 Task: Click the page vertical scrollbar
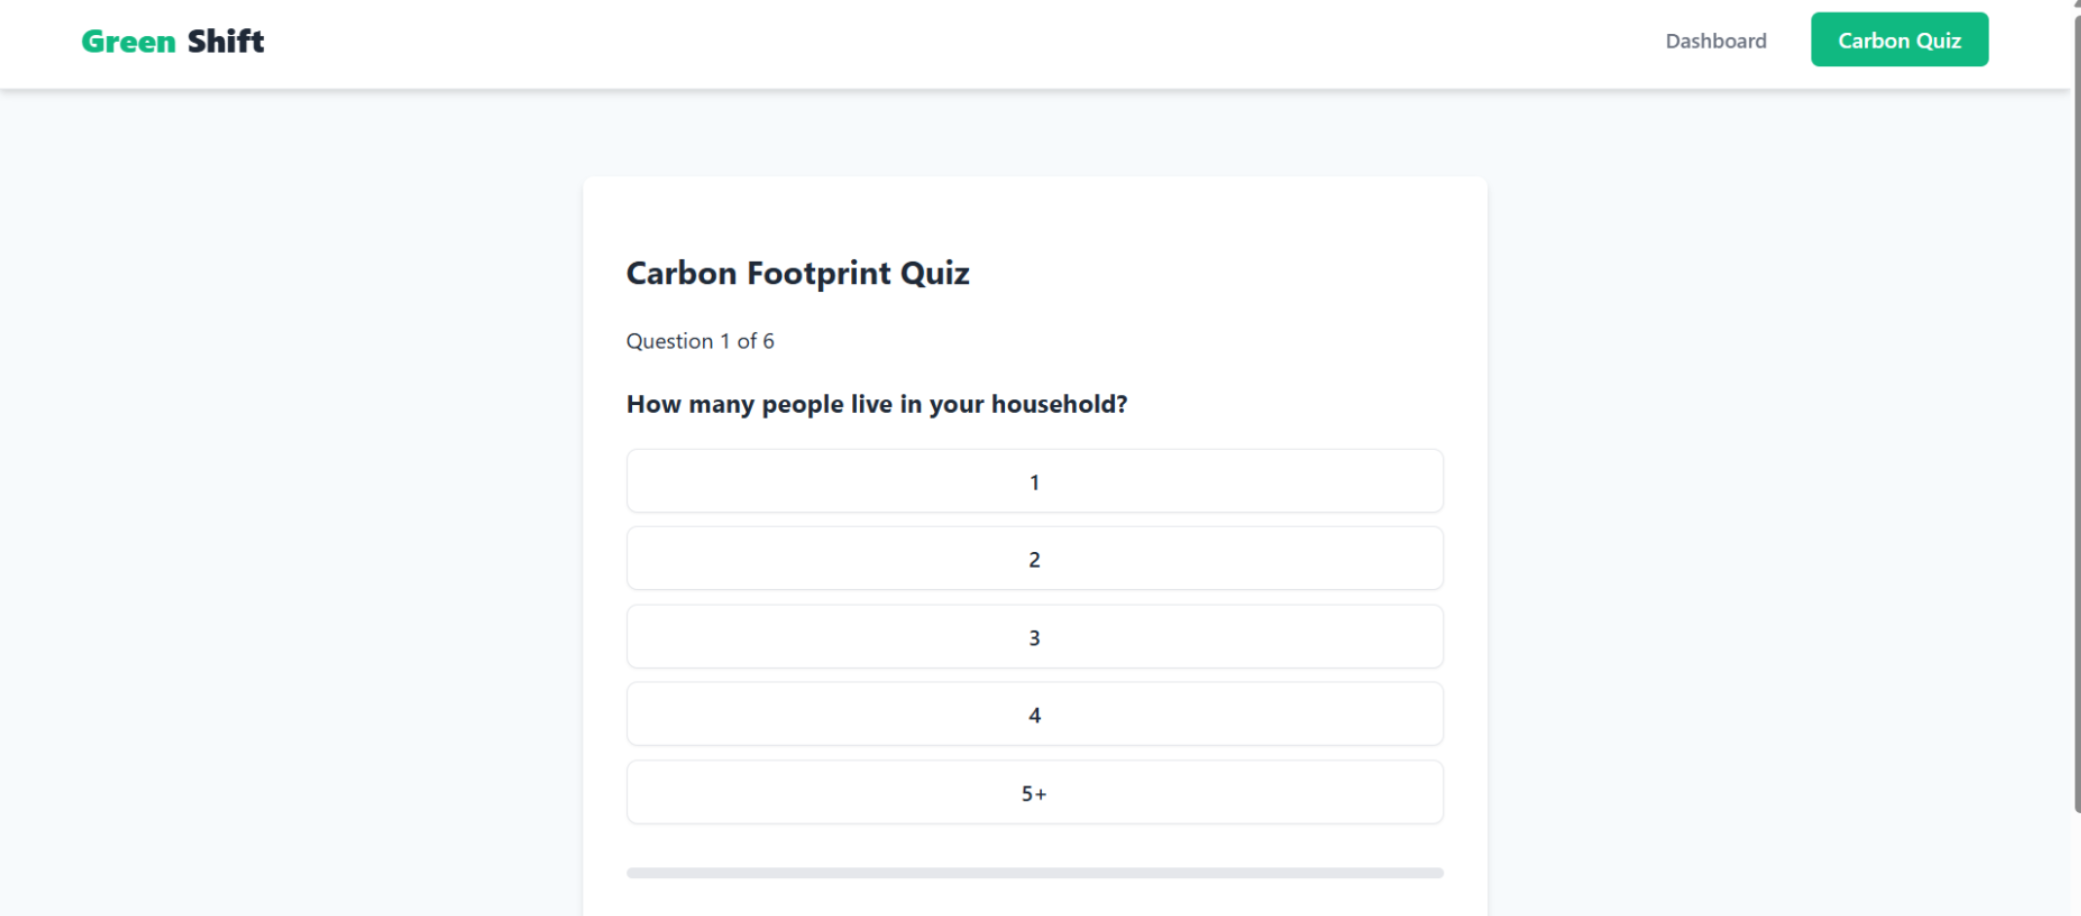[x=2076, y=400]
